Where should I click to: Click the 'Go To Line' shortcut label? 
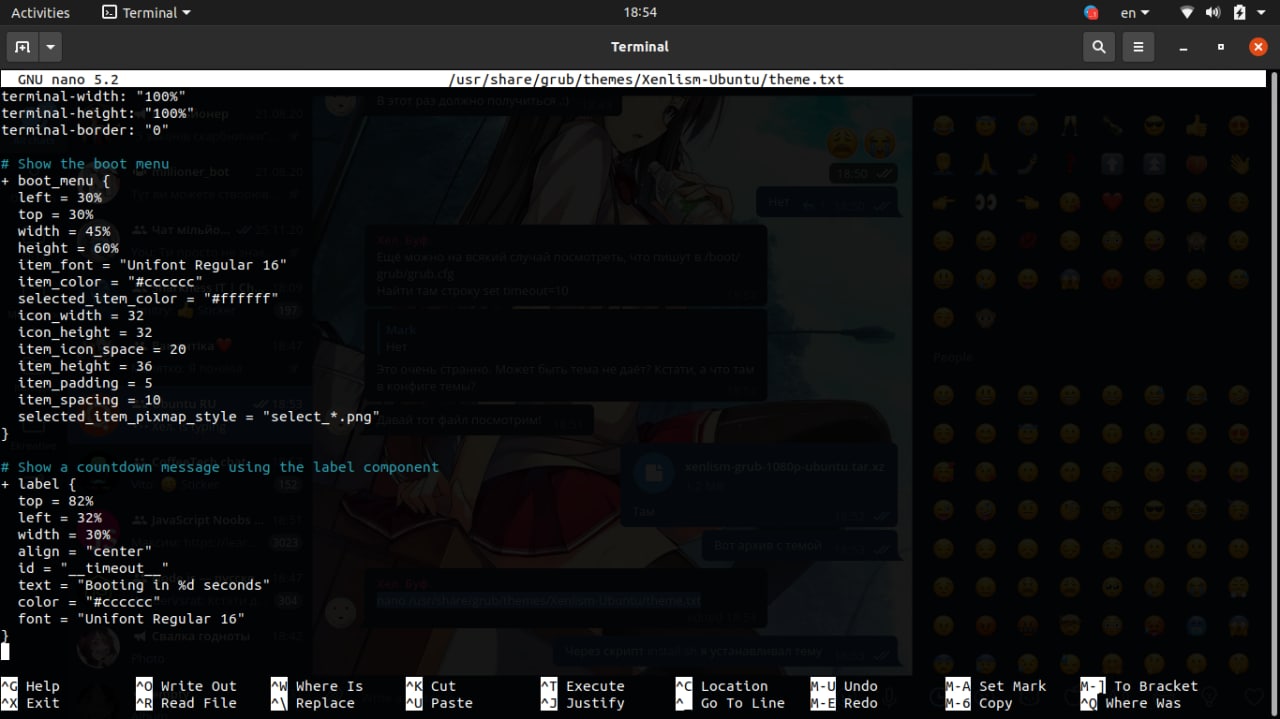pos(743,703)
